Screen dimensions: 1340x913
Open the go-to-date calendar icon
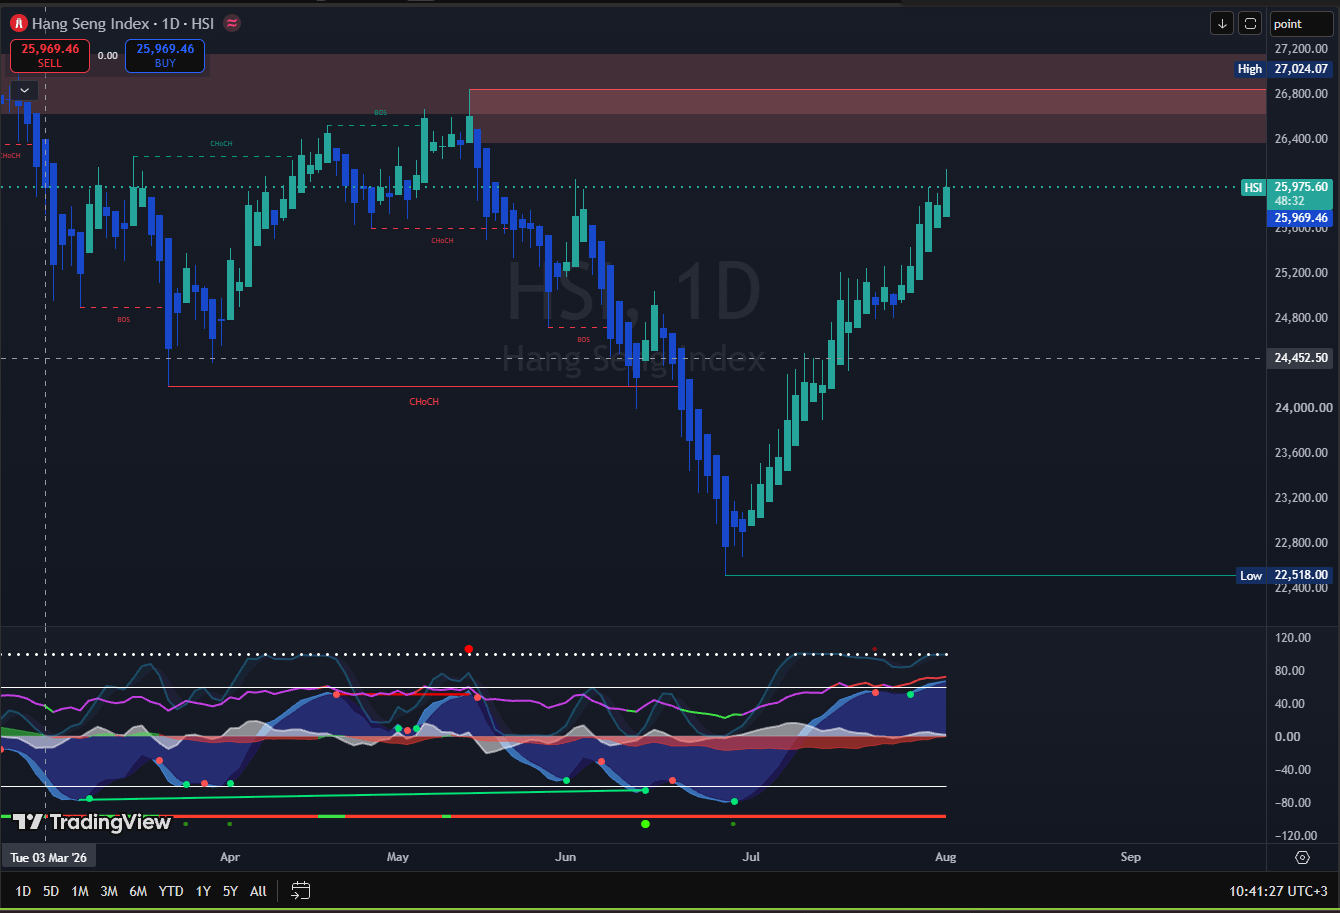(301, 890)
